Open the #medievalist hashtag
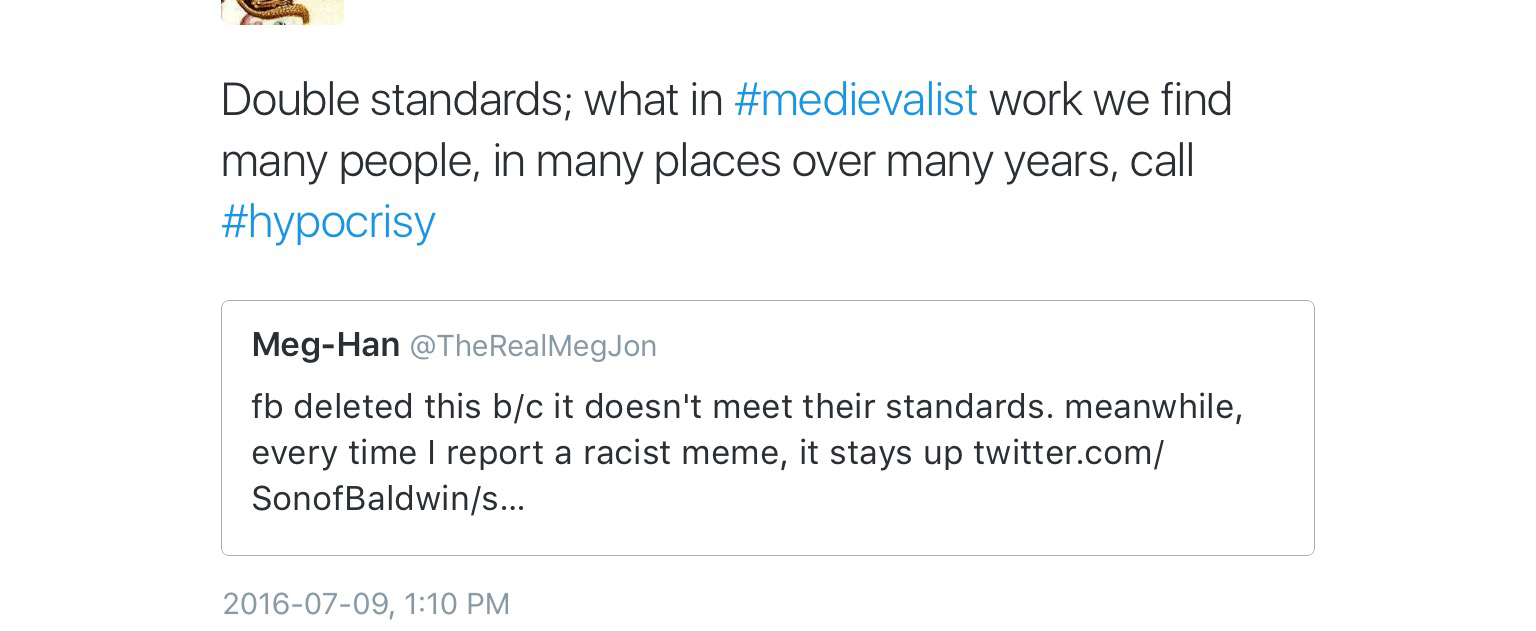 (855, 100)
